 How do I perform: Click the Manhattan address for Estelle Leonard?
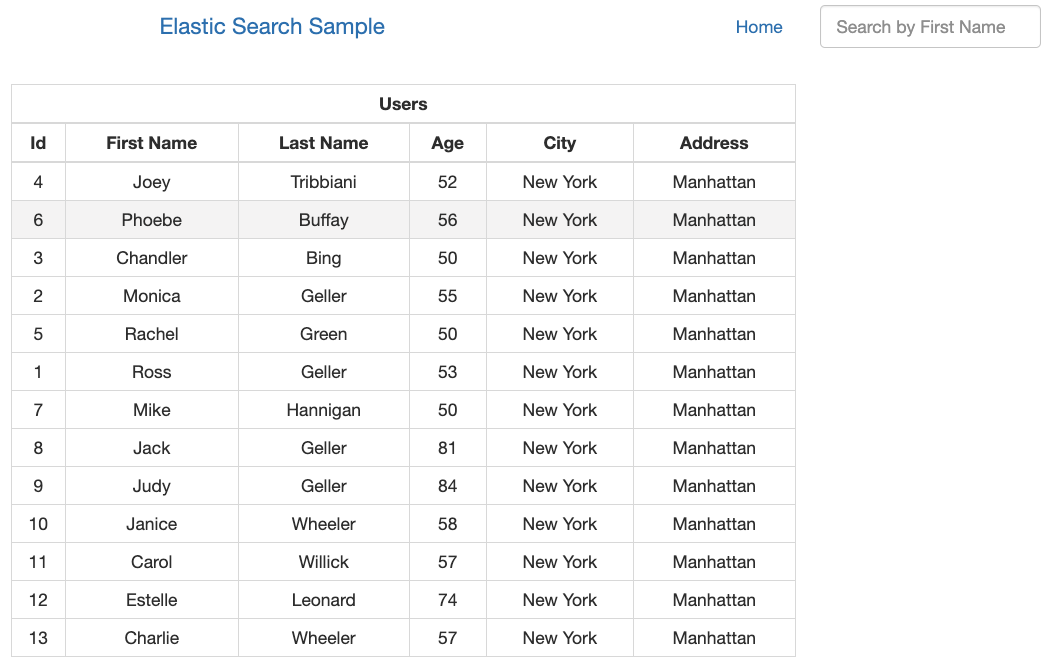coord(713,599)
